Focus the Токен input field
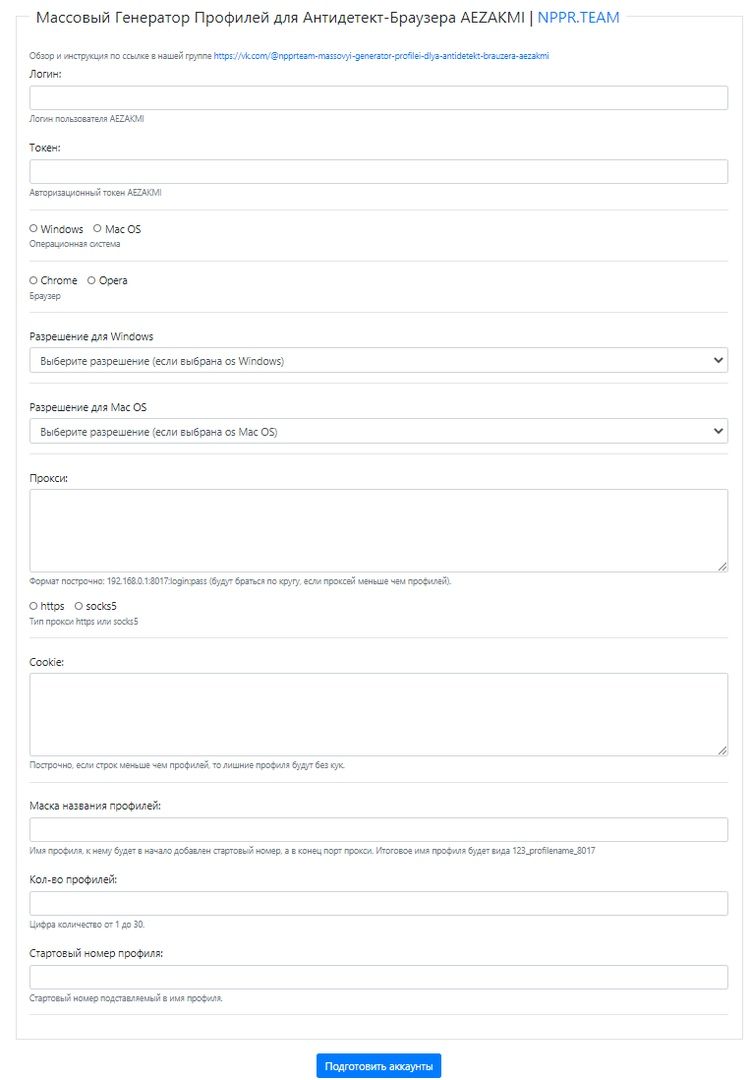 tap(378, 172)
